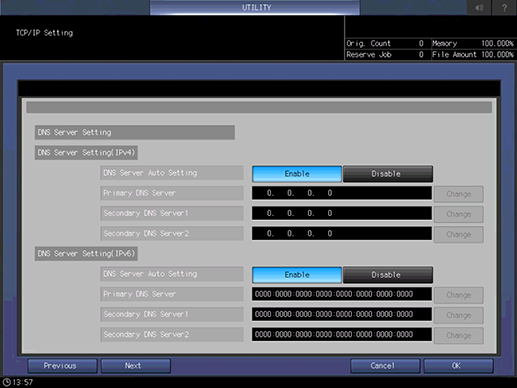Enable IPv4 DNS Server Auto Setting
Screen dimensions: 517x388
(297, 174)
